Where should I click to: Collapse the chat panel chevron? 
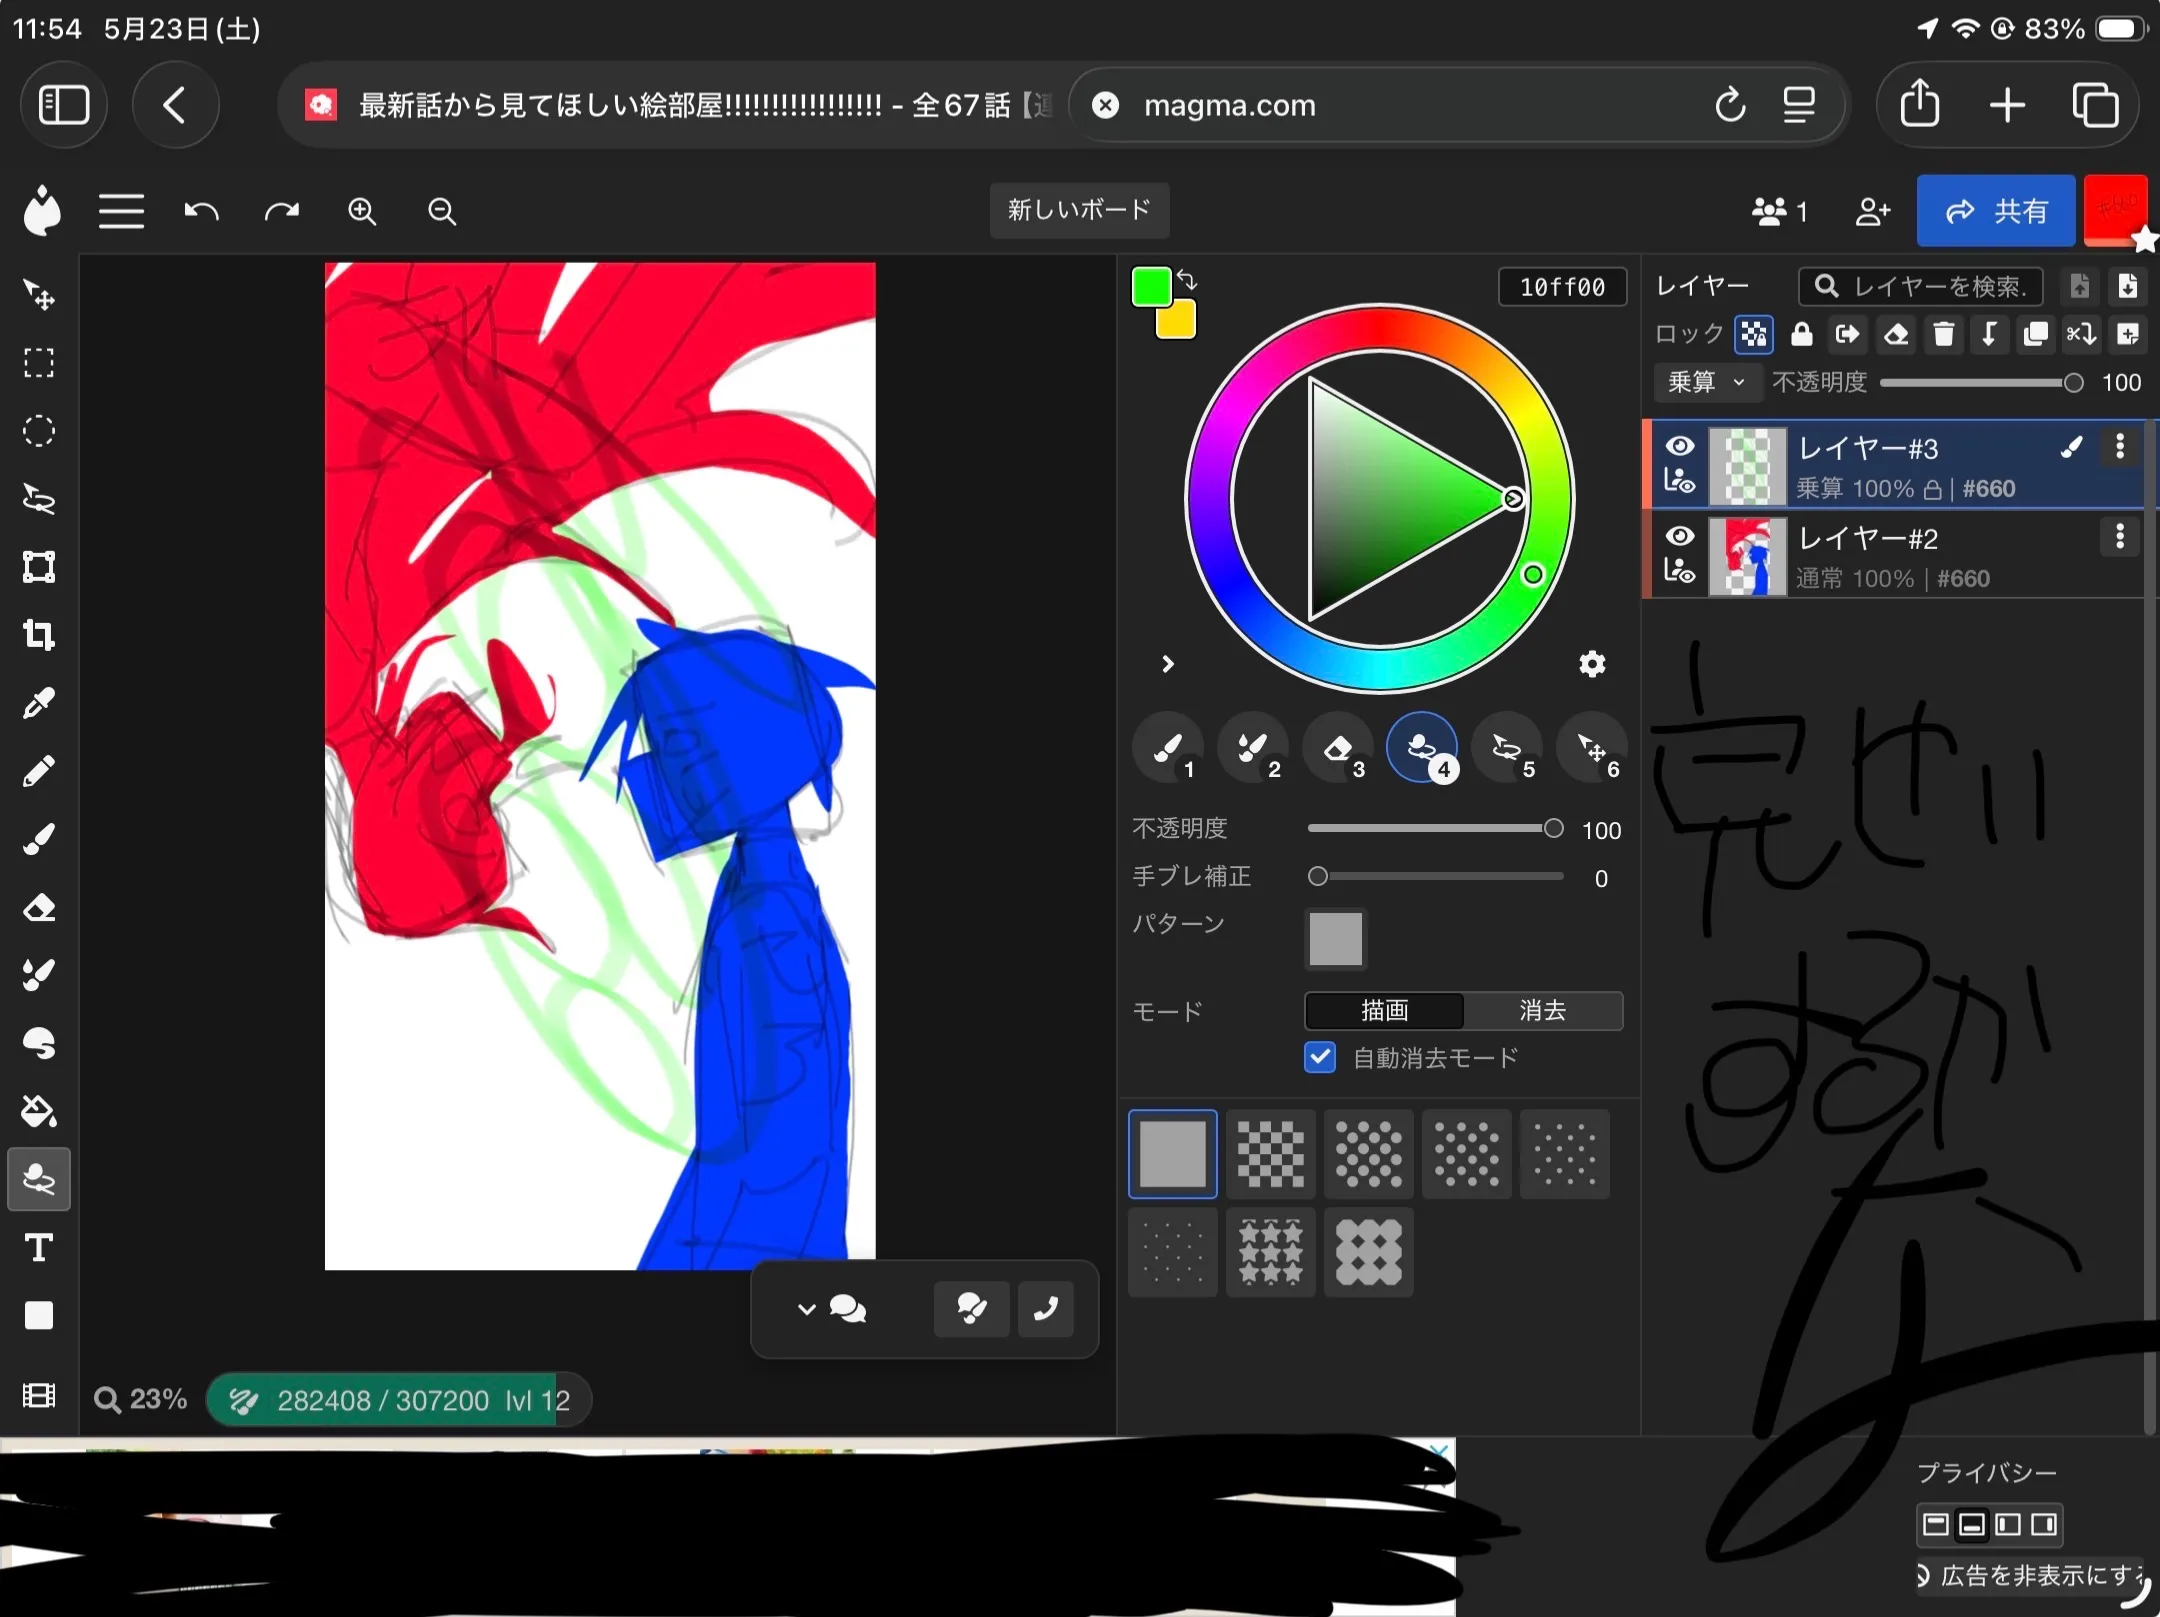click(x=806, y=1309)
